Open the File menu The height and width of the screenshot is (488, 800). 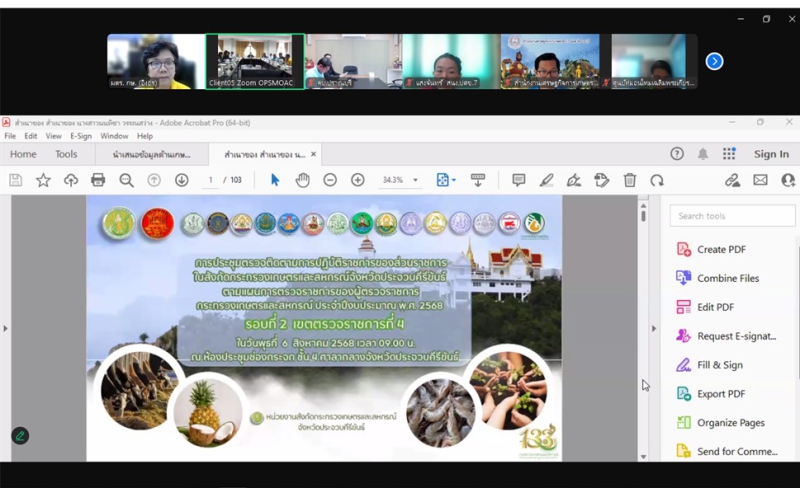pos(10,136)
